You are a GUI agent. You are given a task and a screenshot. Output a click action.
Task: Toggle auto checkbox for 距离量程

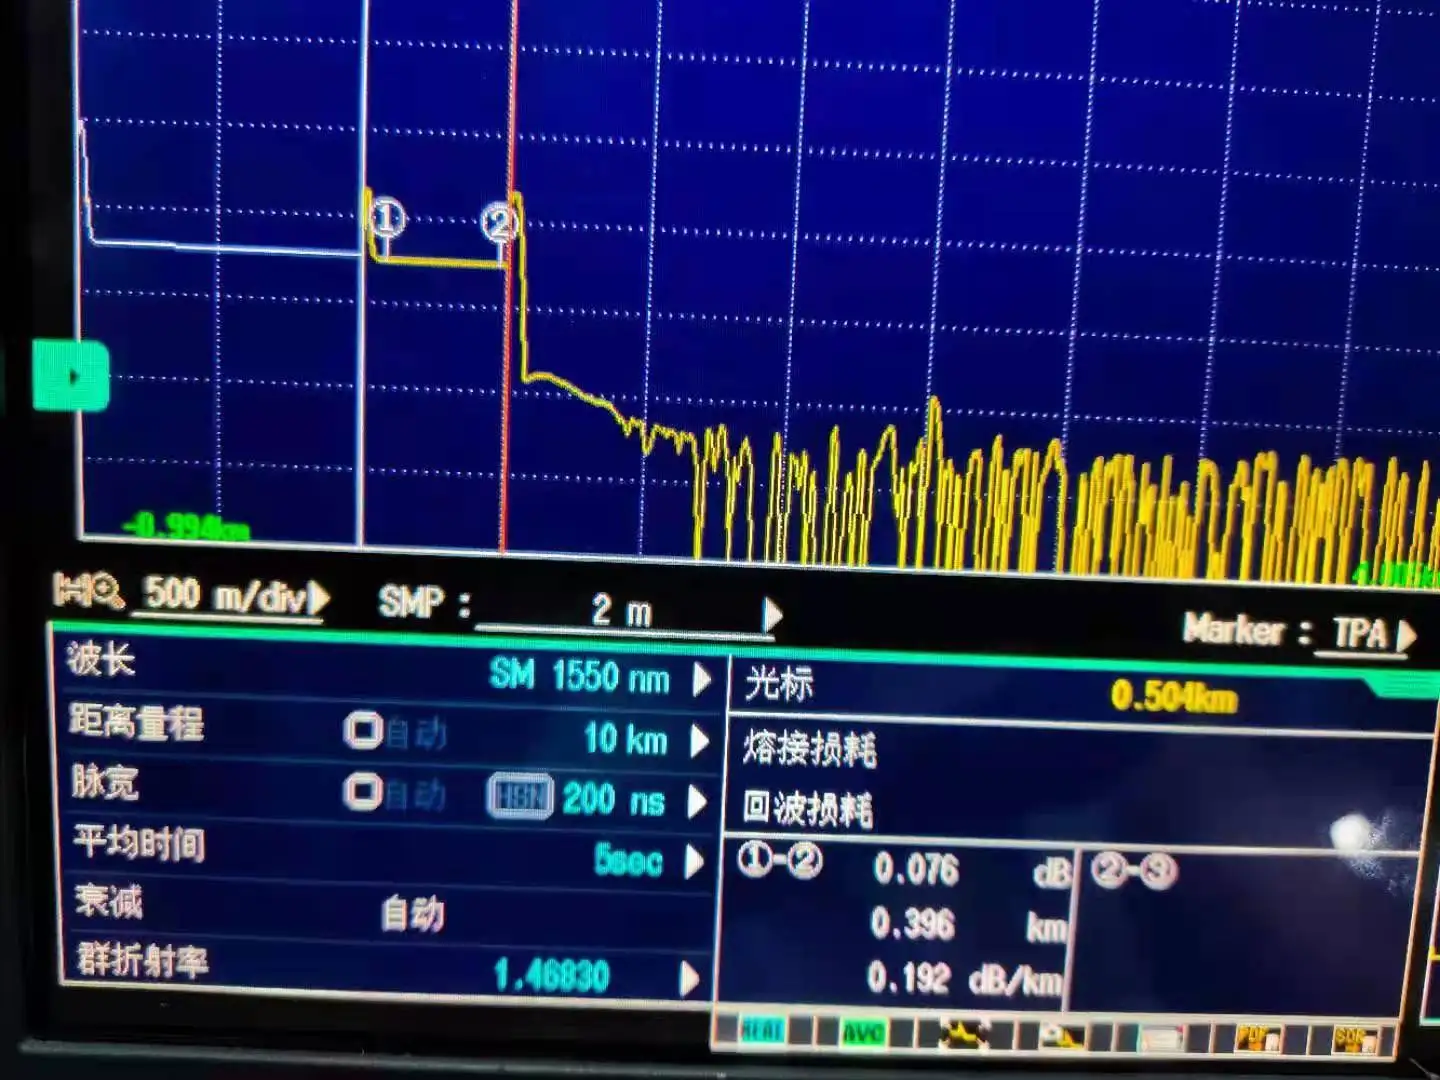363,731
